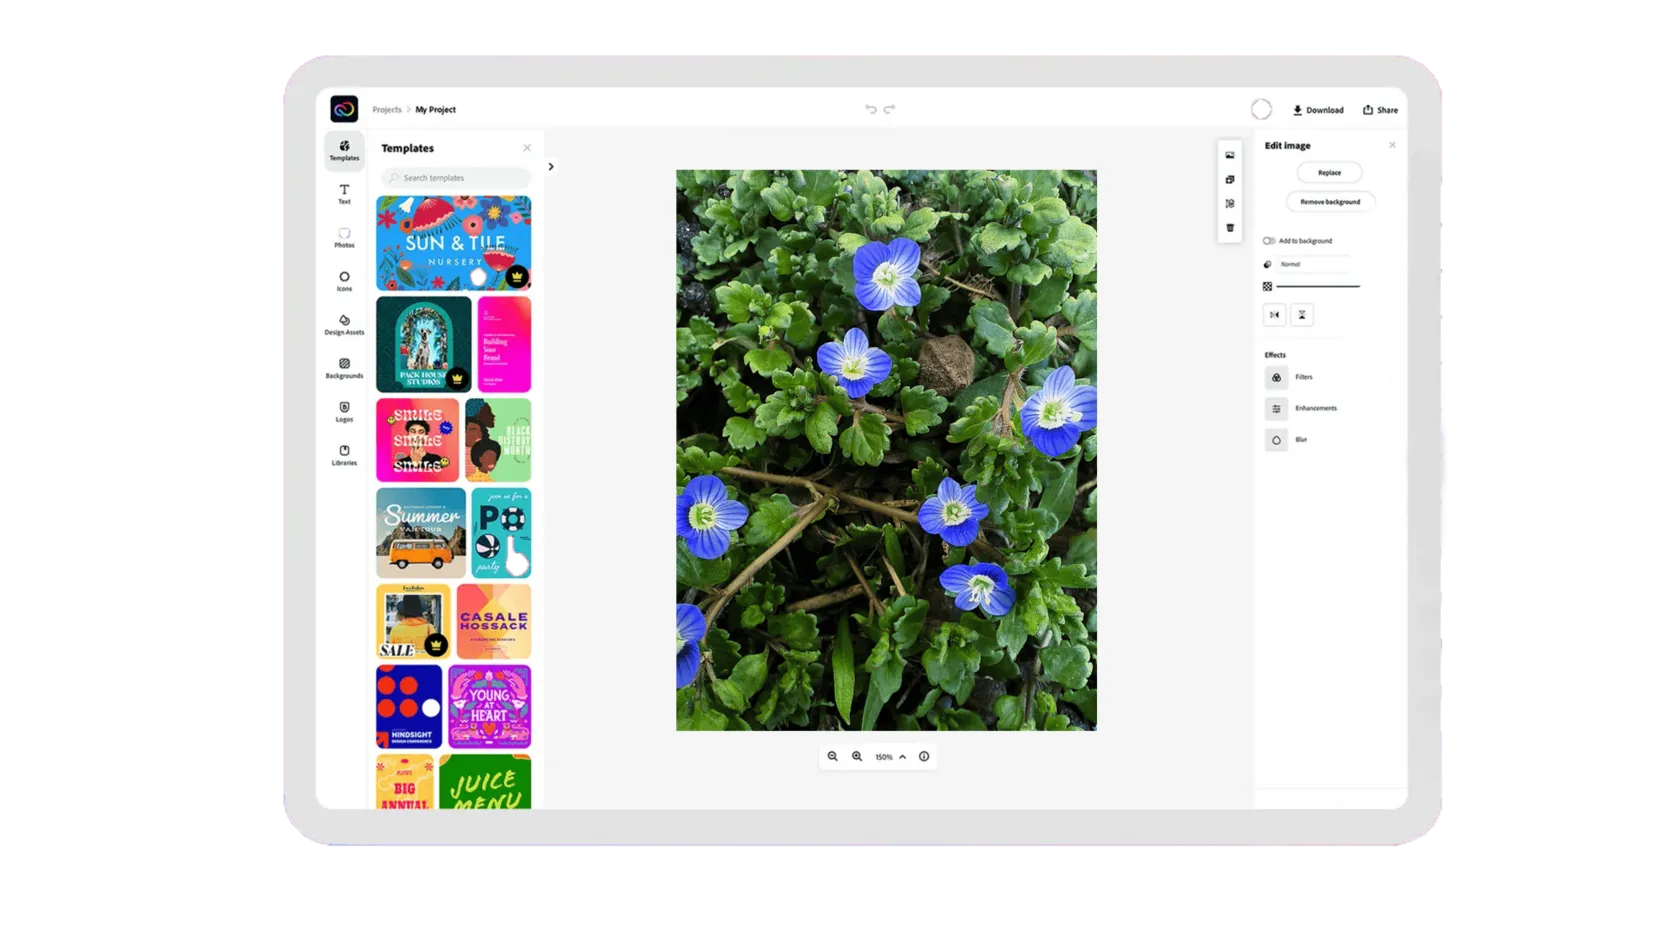This screenshot has height=952, width=1680.
Task: Open the Backgrounds panel
Action: tap(344, 368)
